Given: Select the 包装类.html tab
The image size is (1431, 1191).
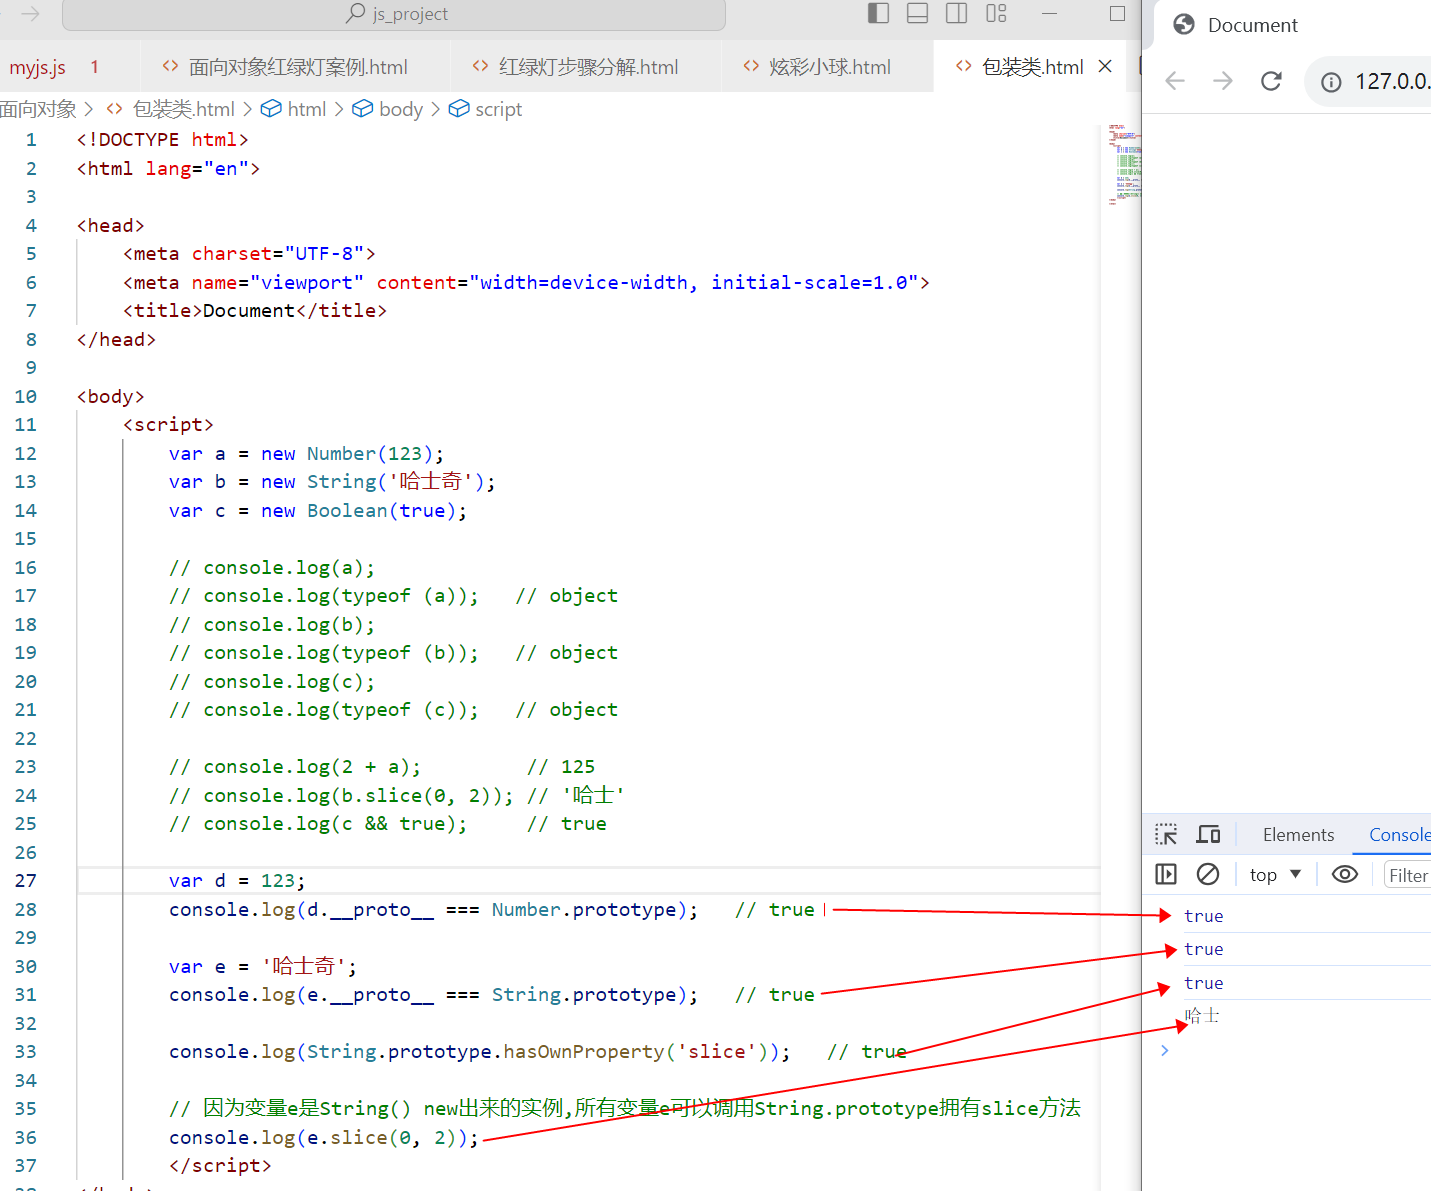Looking at the screenshot, I should [x=1032, y=67].
